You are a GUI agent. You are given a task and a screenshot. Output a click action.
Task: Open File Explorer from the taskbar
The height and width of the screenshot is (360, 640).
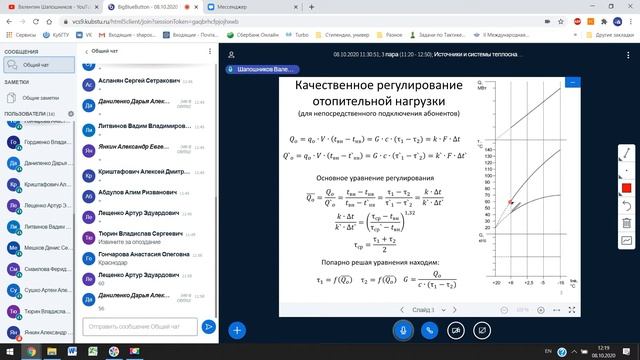(x=51, y=351)
